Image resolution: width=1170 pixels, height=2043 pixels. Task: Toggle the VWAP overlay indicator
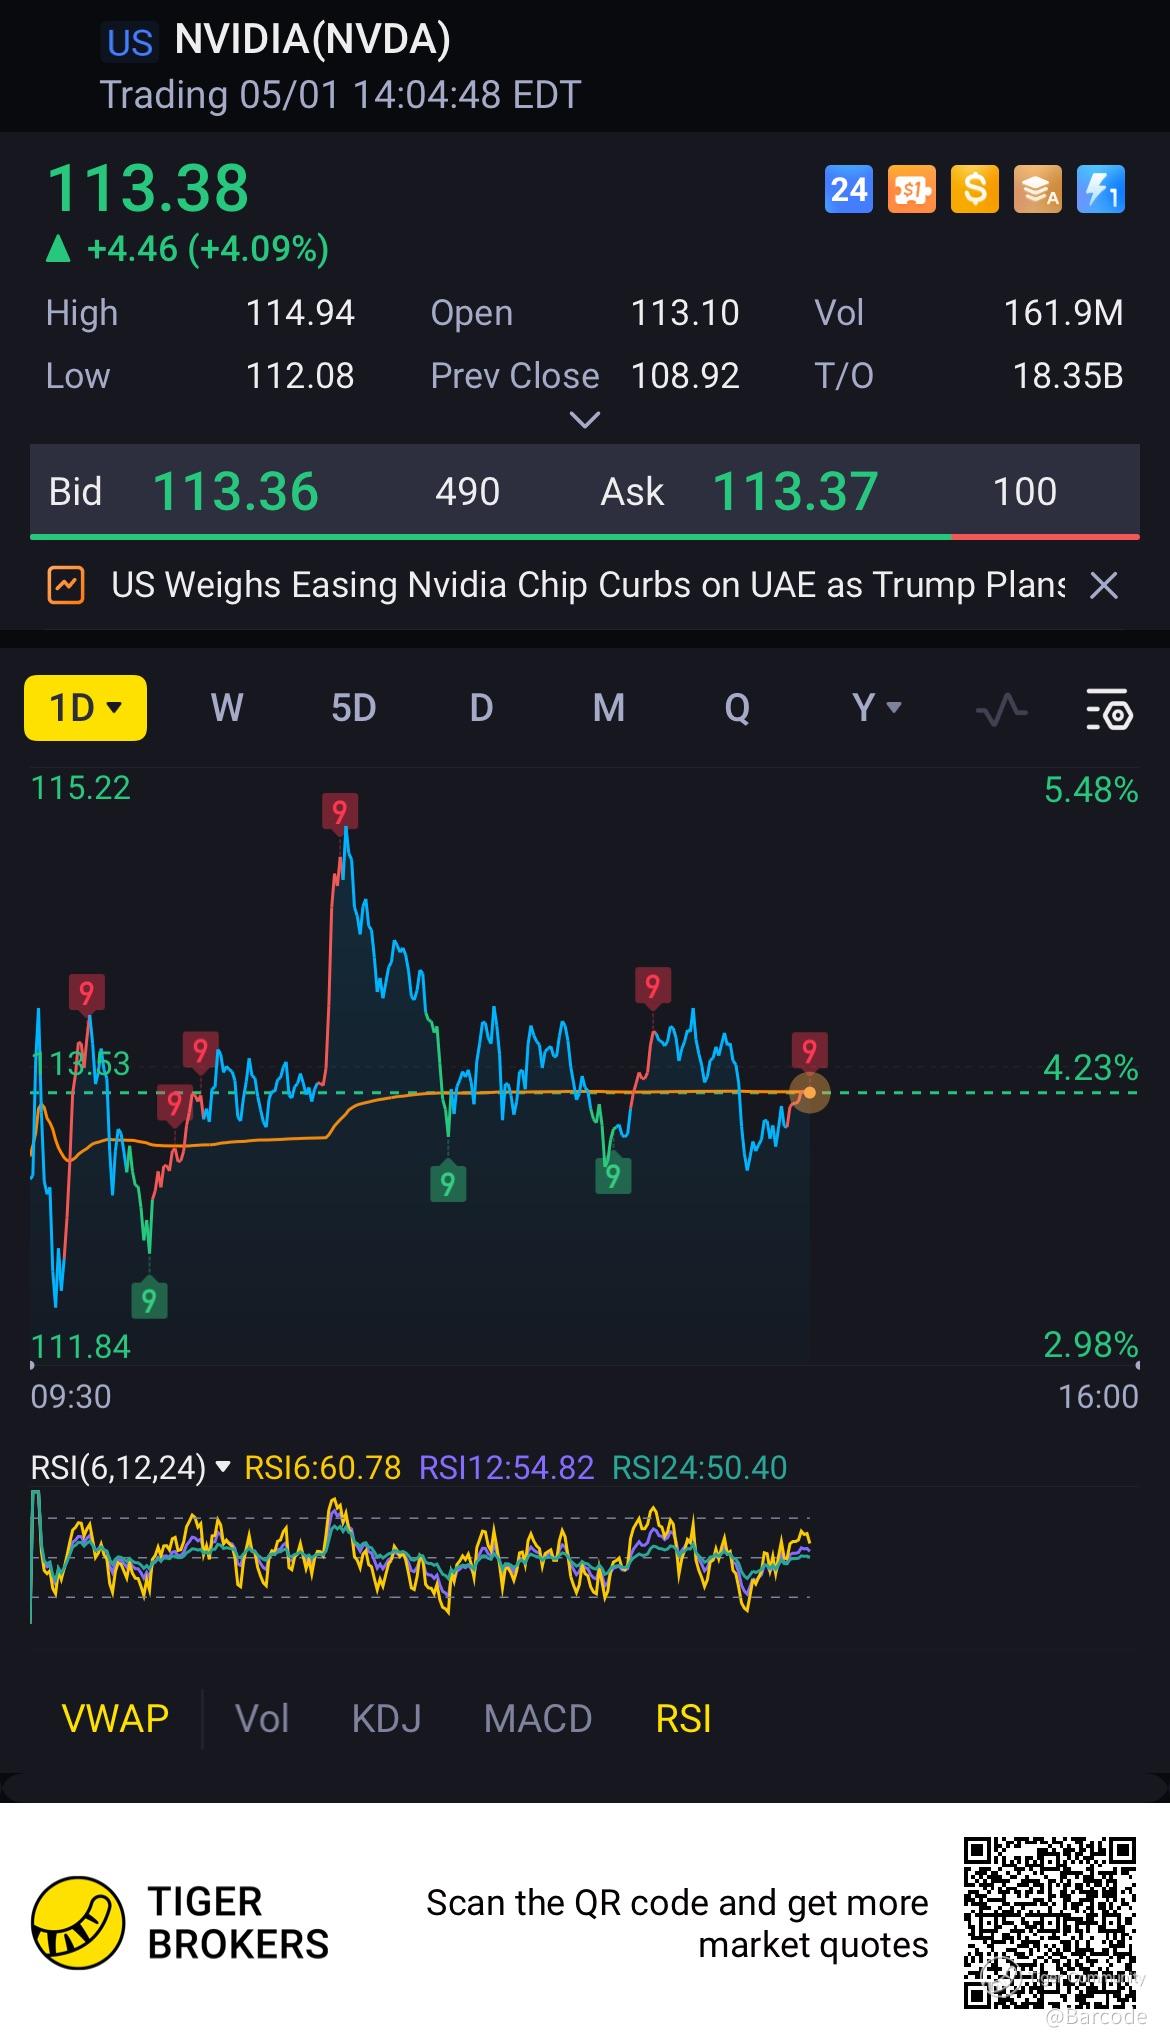pos(115,1719)
